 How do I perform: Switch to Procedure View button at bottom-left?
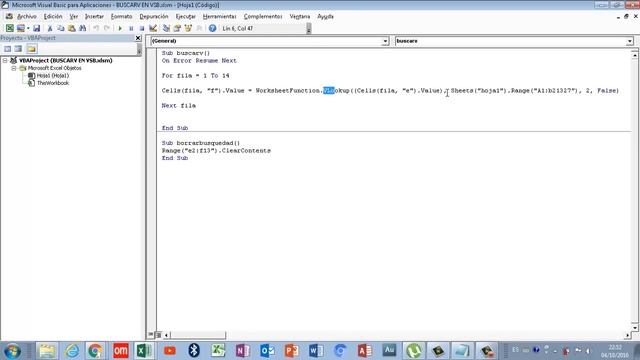pos(151,335)
